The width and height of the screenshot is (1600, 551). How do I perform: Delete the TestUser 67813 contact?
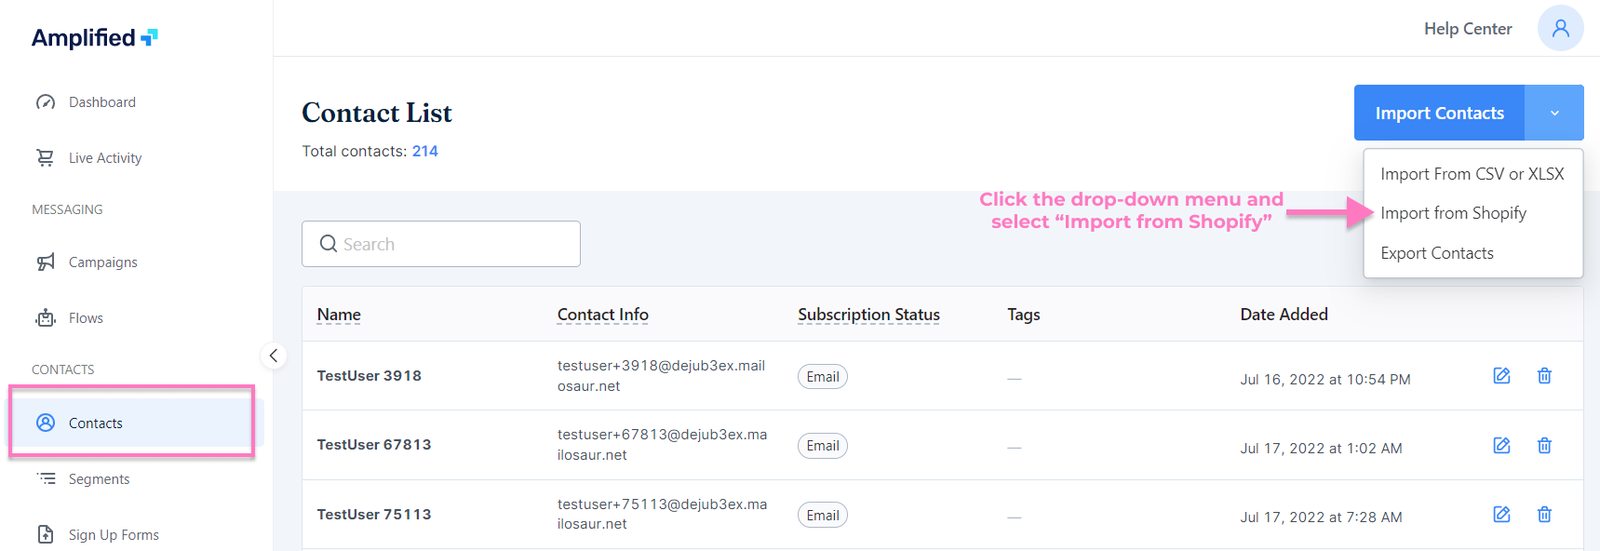click(1544, 446)
